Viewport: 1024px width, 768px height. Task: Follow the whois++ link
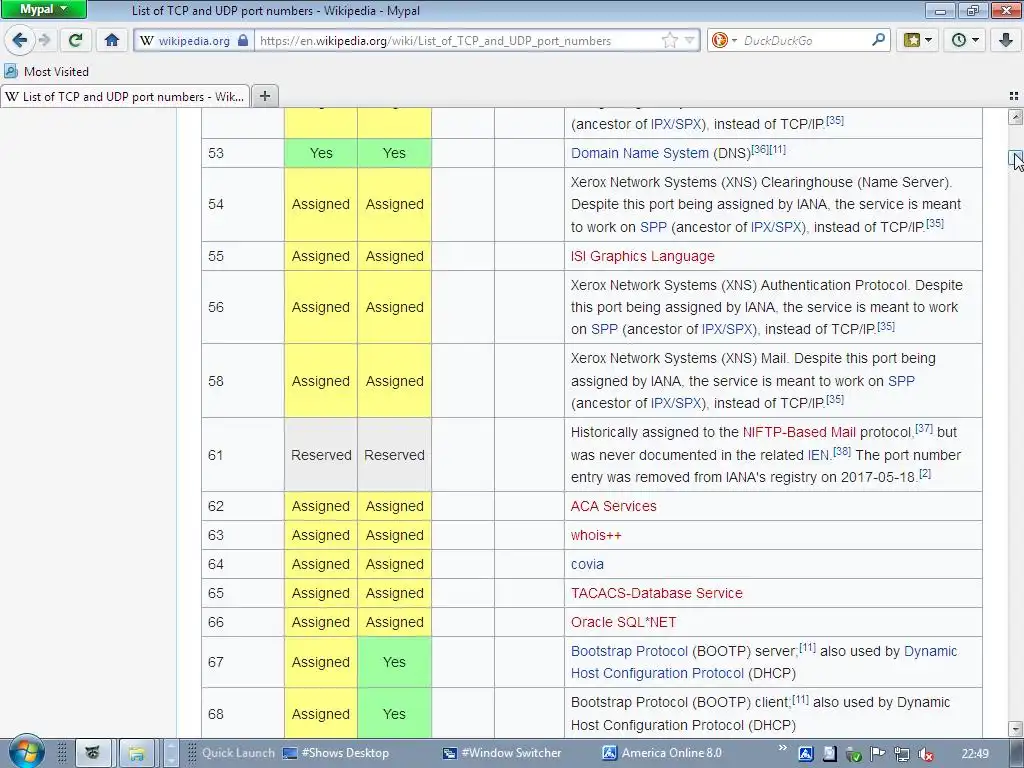(596, 536)
